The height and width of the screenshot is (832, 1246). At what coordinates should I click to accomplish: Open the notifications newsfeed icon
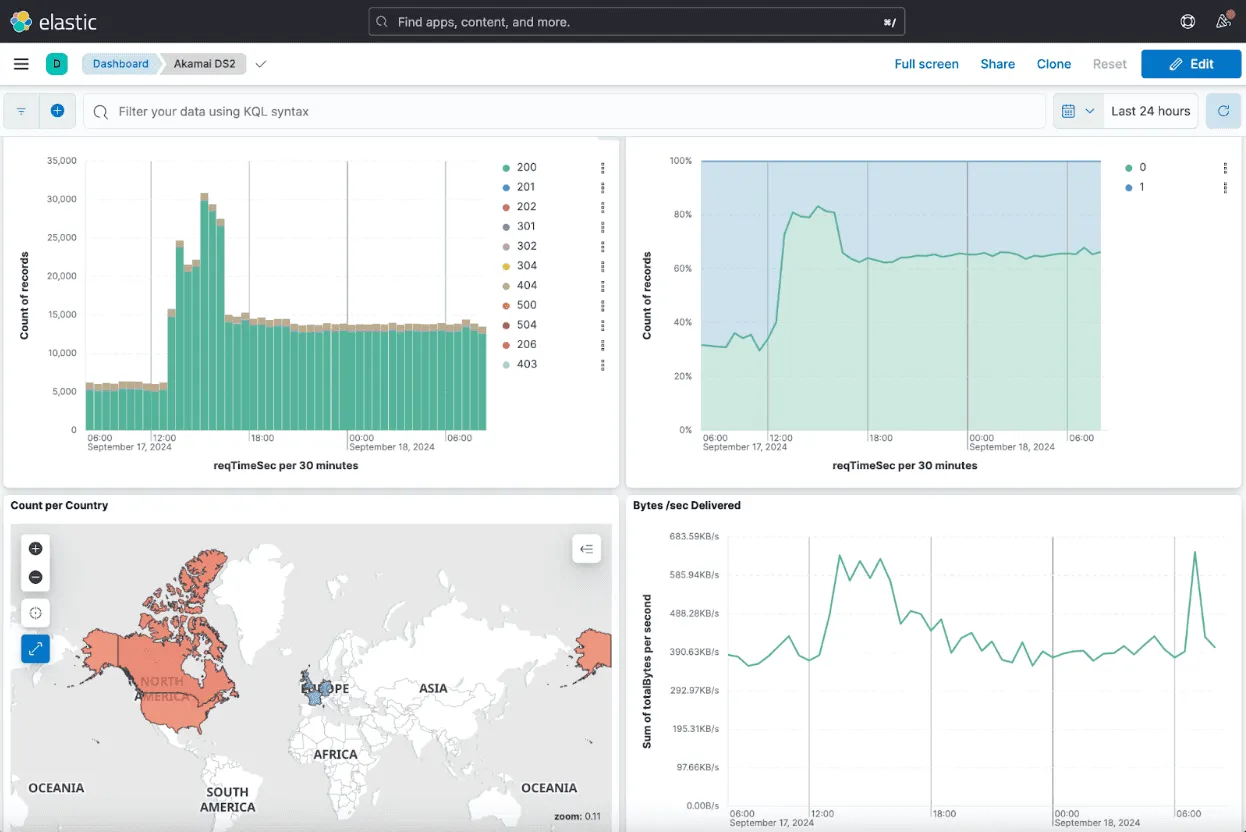pyautogui.click(x=1223, y=20)
